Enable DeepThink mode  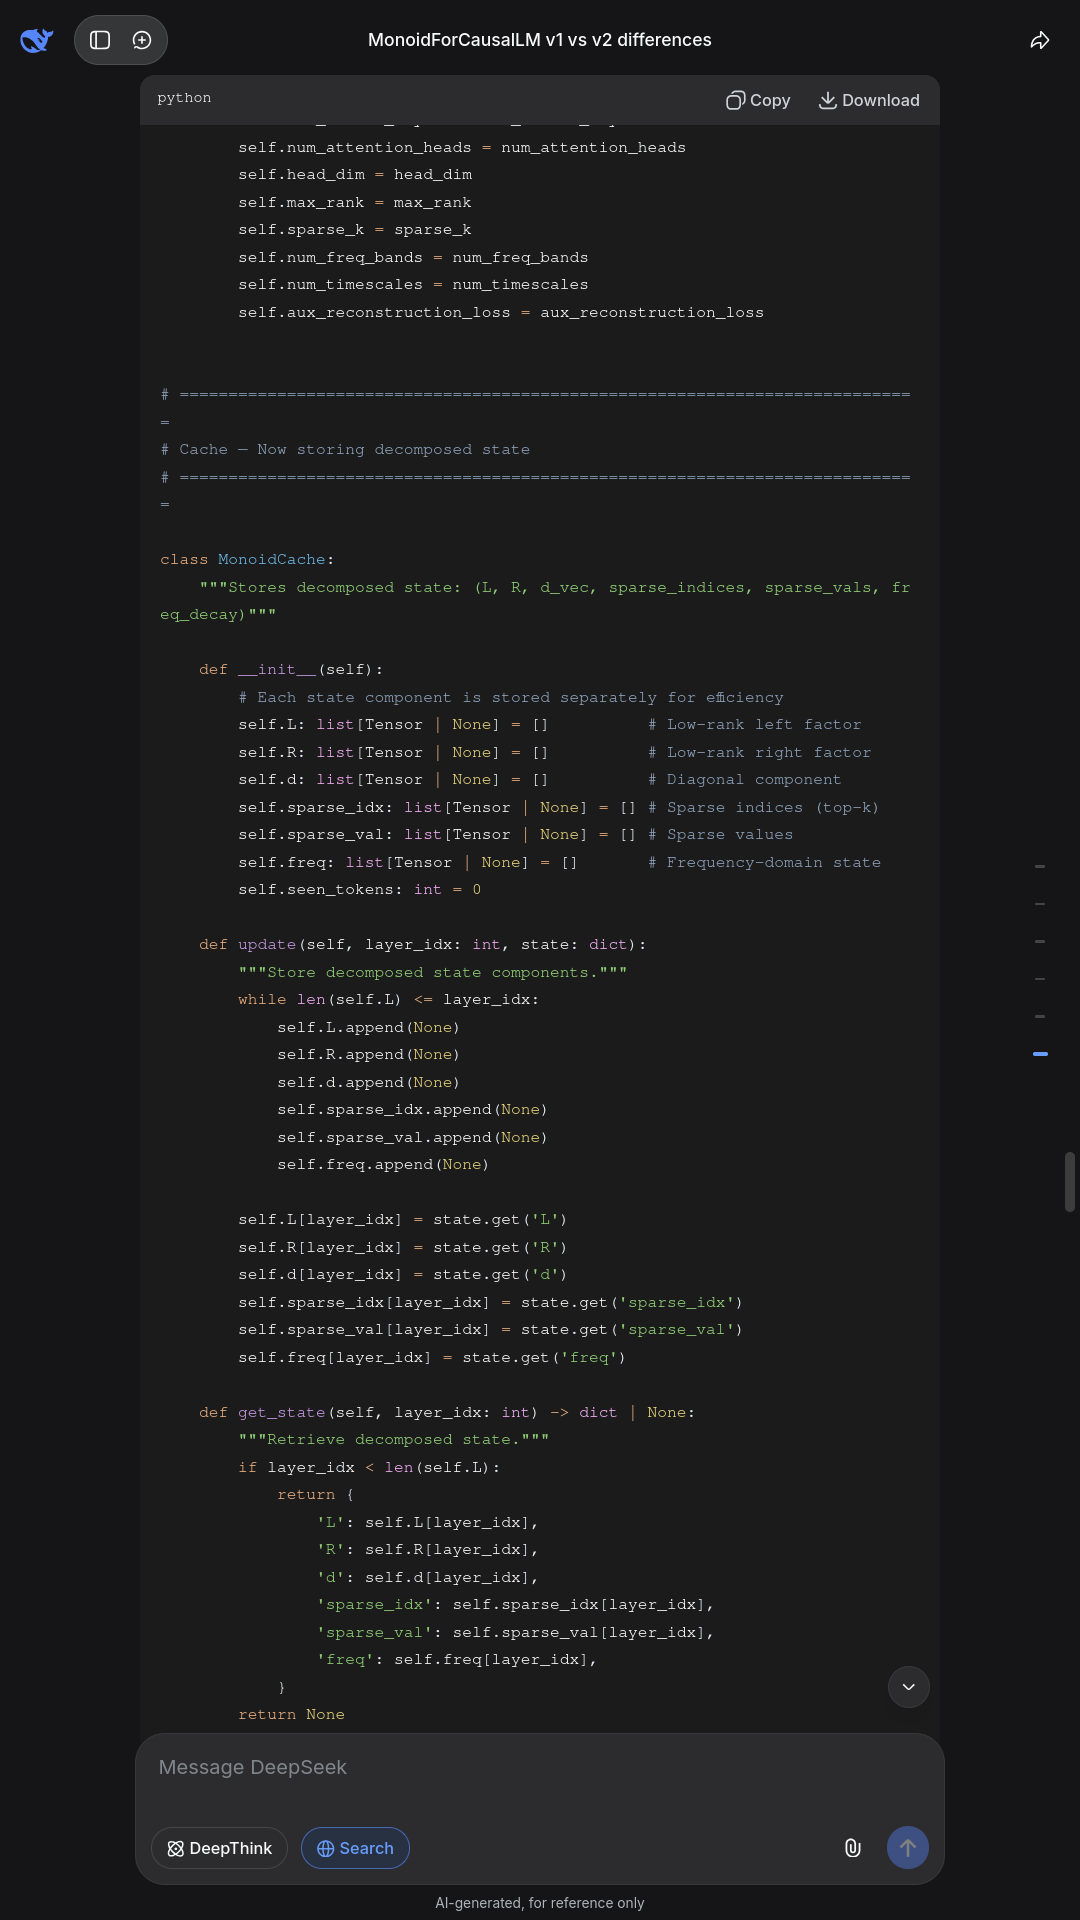[219, 1848]
